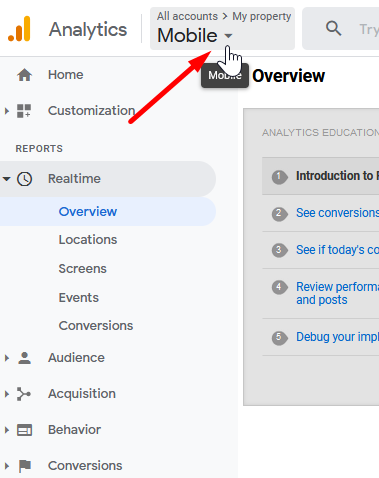Click the Behavior window icon
The image size is (379, 478).
tap(24, 430)
